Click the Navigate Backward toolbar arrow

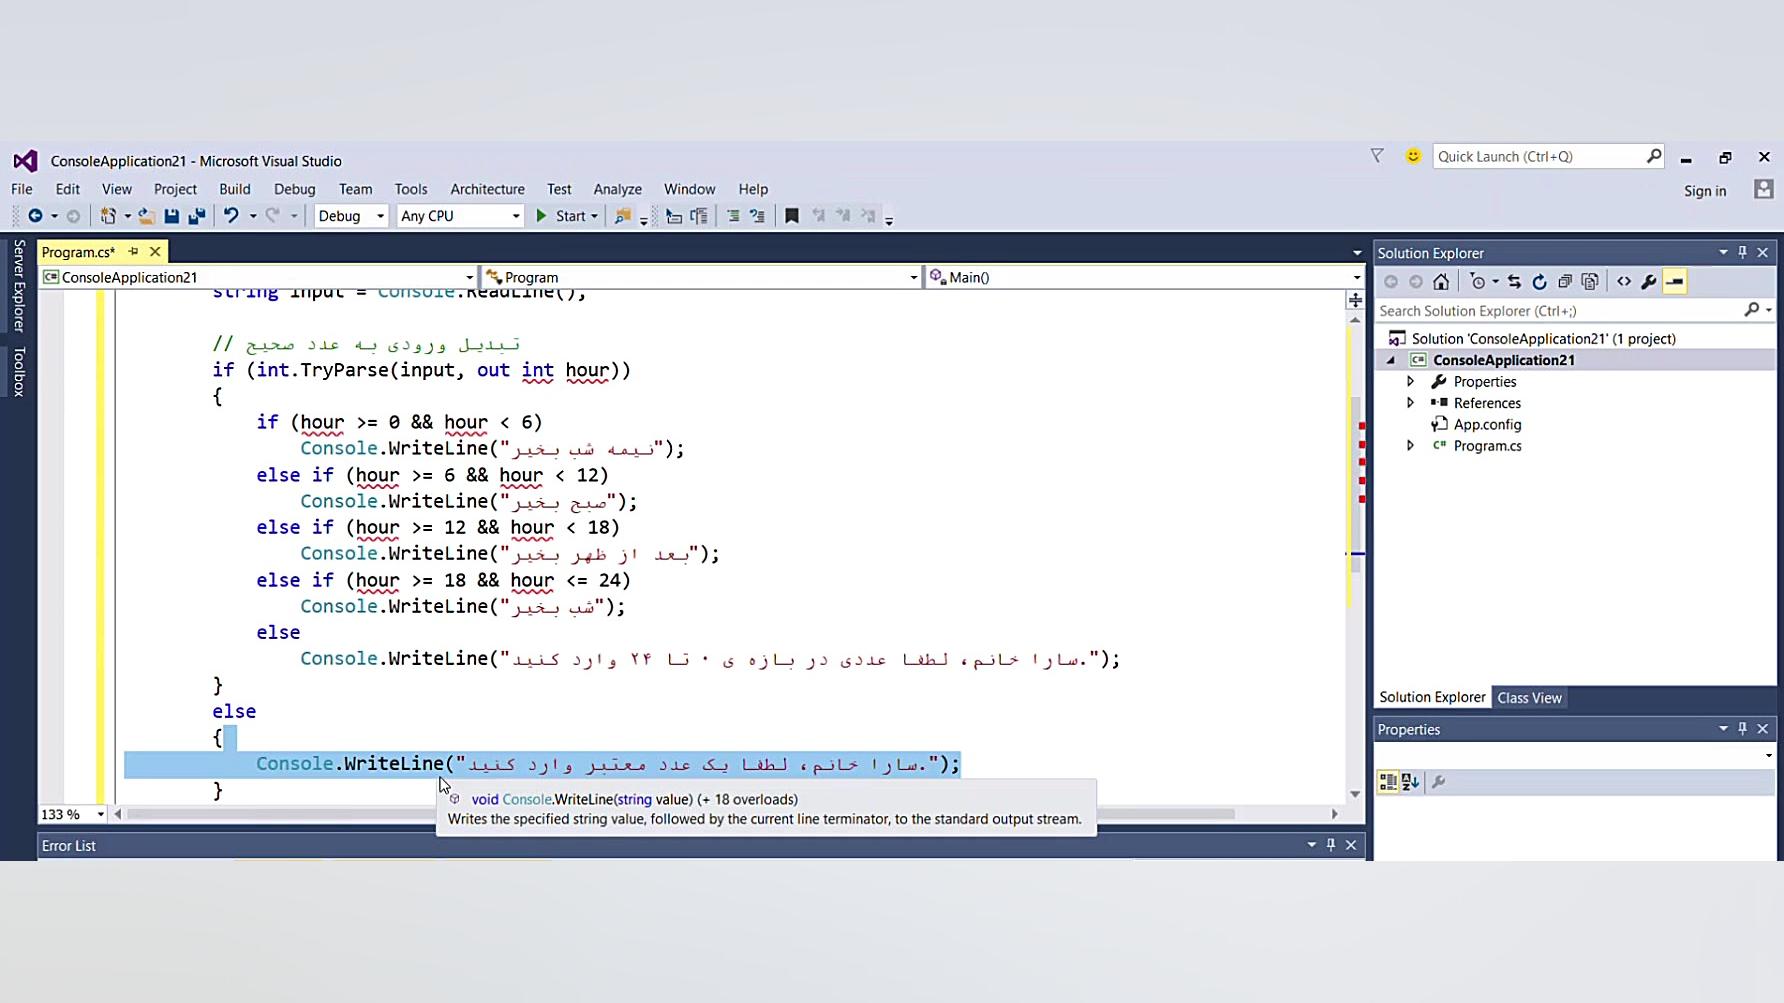(x=35, y=216)
